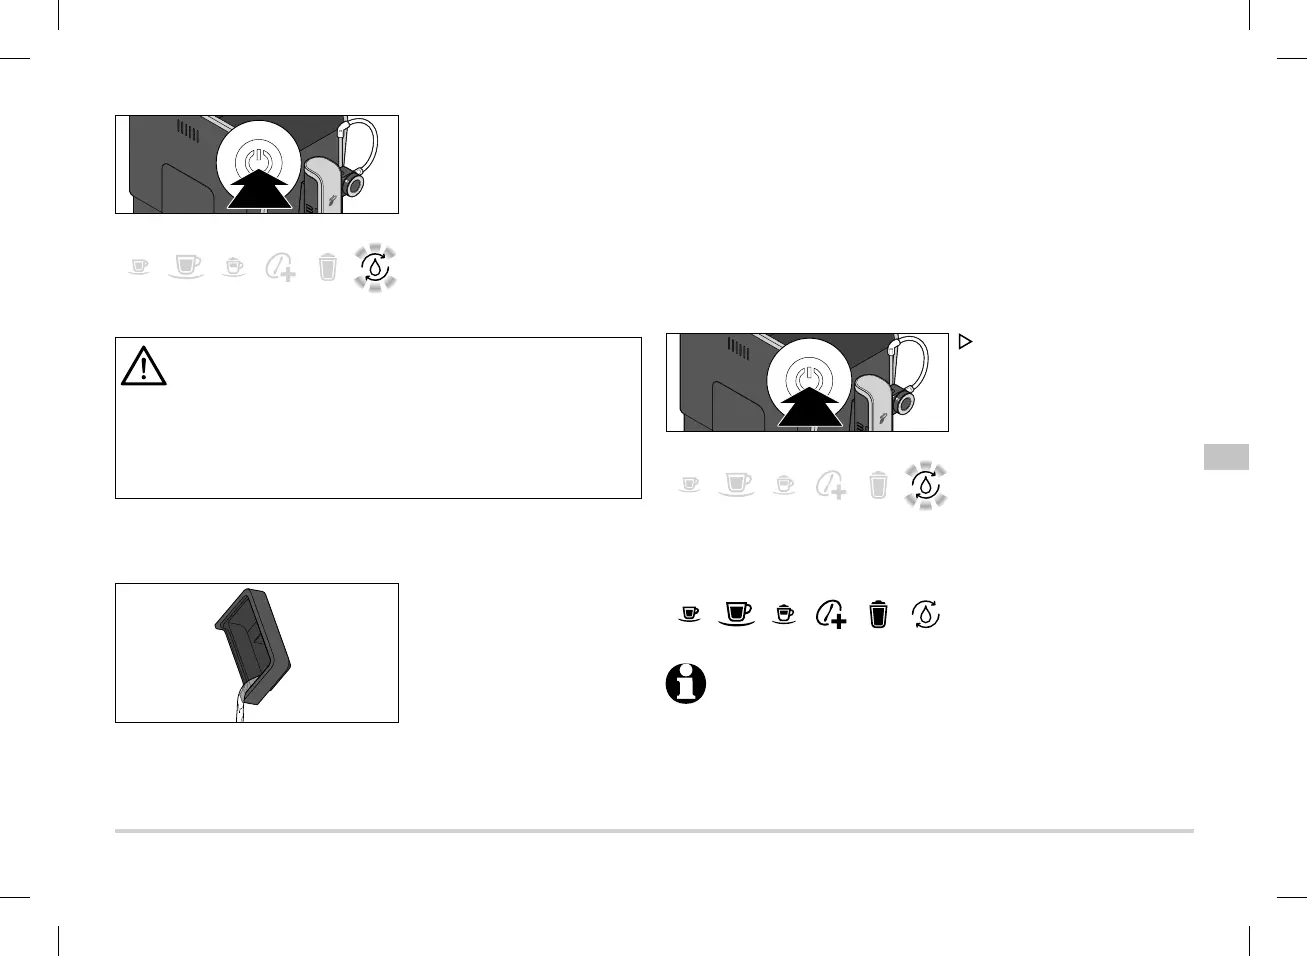Tap the solid black waste container icon
This screenshot has height=956, width=1307.
pos(878,613)
